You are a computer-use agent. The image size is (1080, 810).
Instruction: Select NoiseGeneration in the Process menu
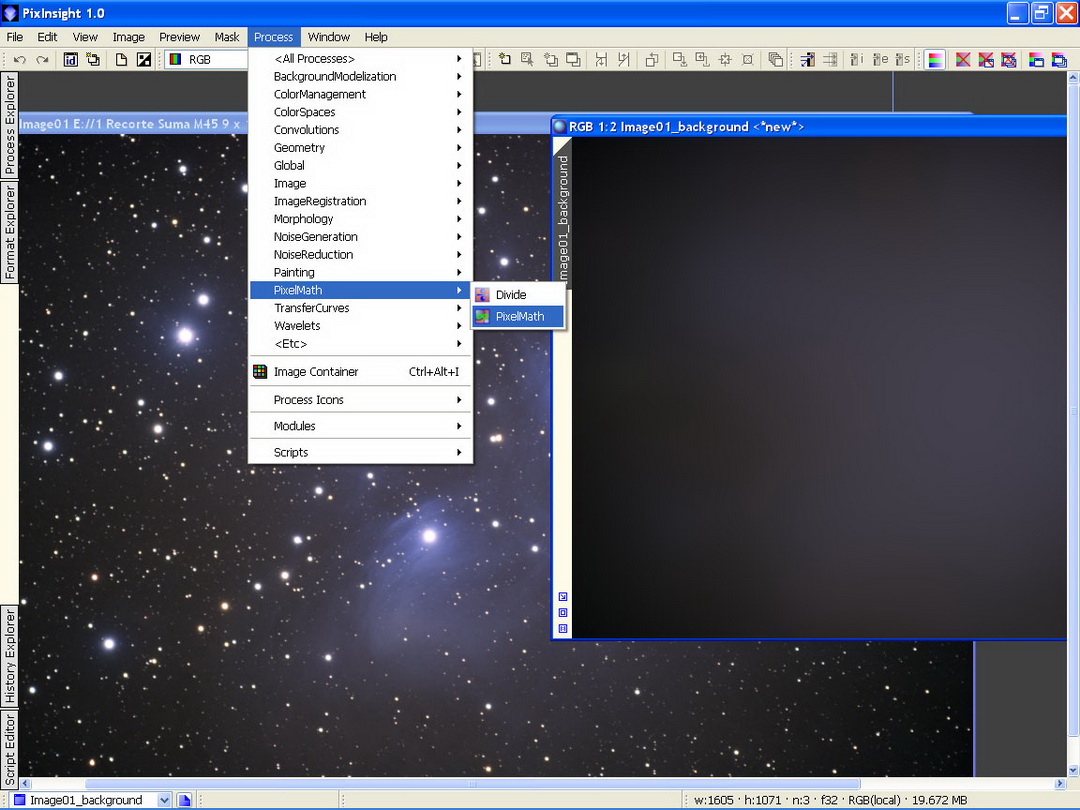[361, 237]
